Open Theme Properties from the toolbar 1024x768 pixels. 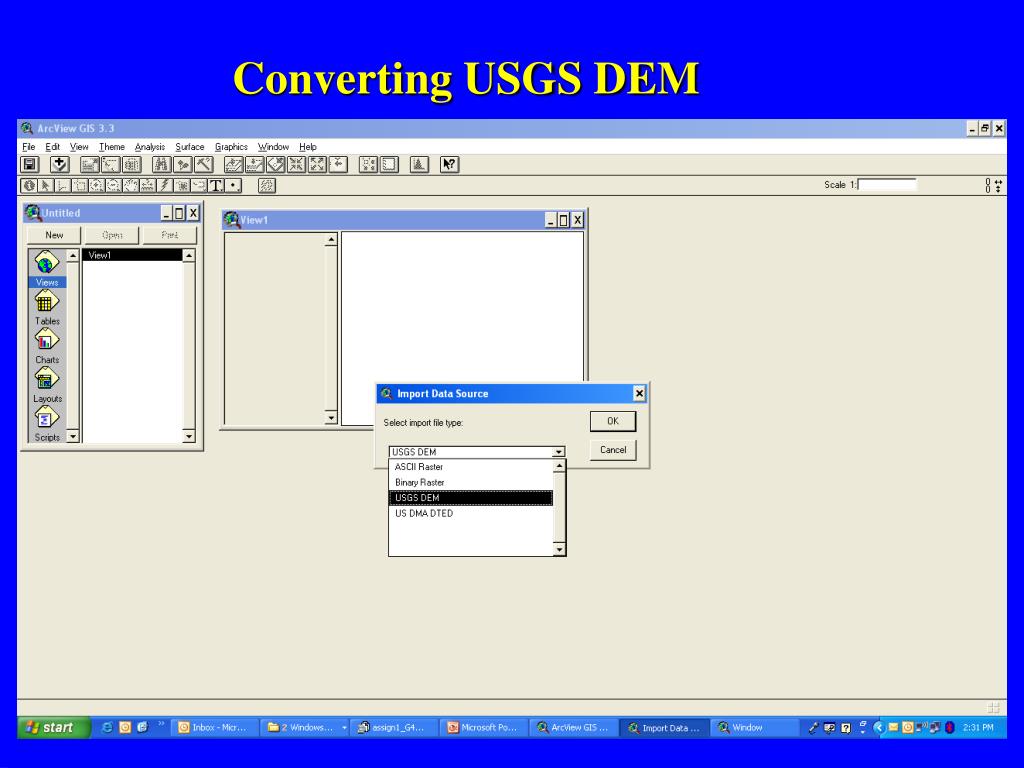[x=89, y=165]
